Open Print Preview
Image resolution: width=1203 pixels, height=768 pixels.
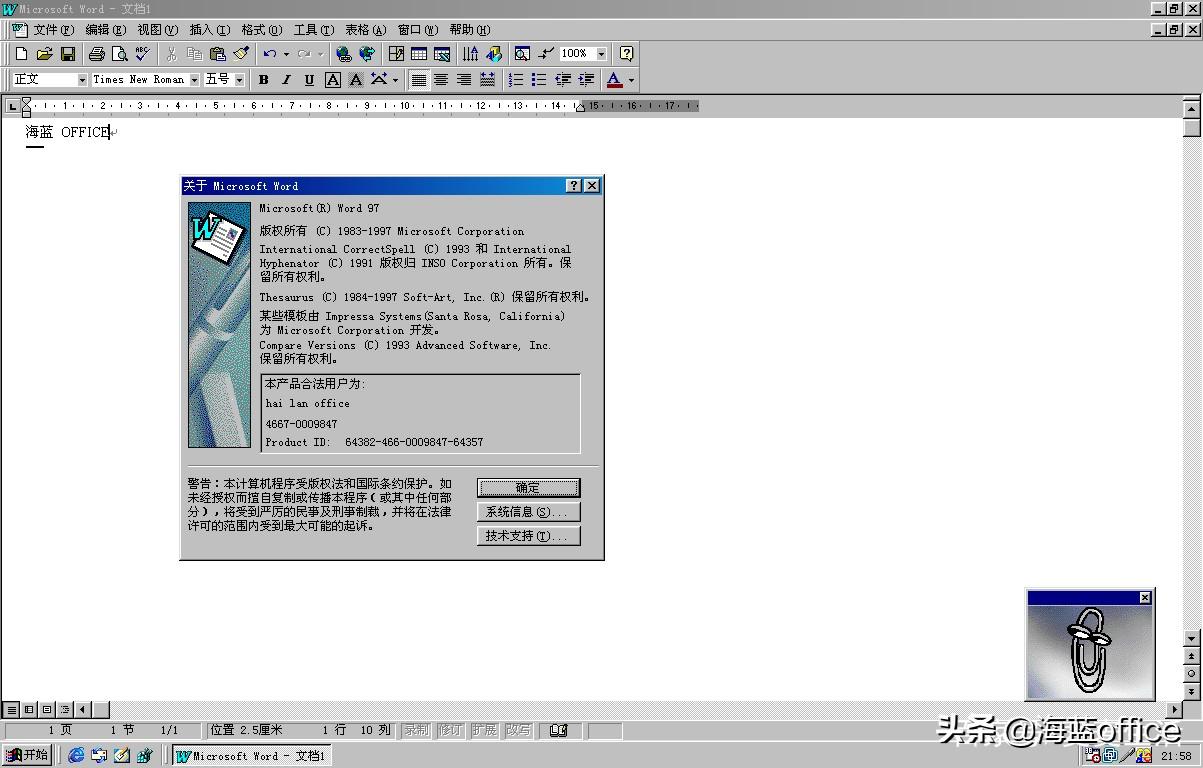point(120,54)
